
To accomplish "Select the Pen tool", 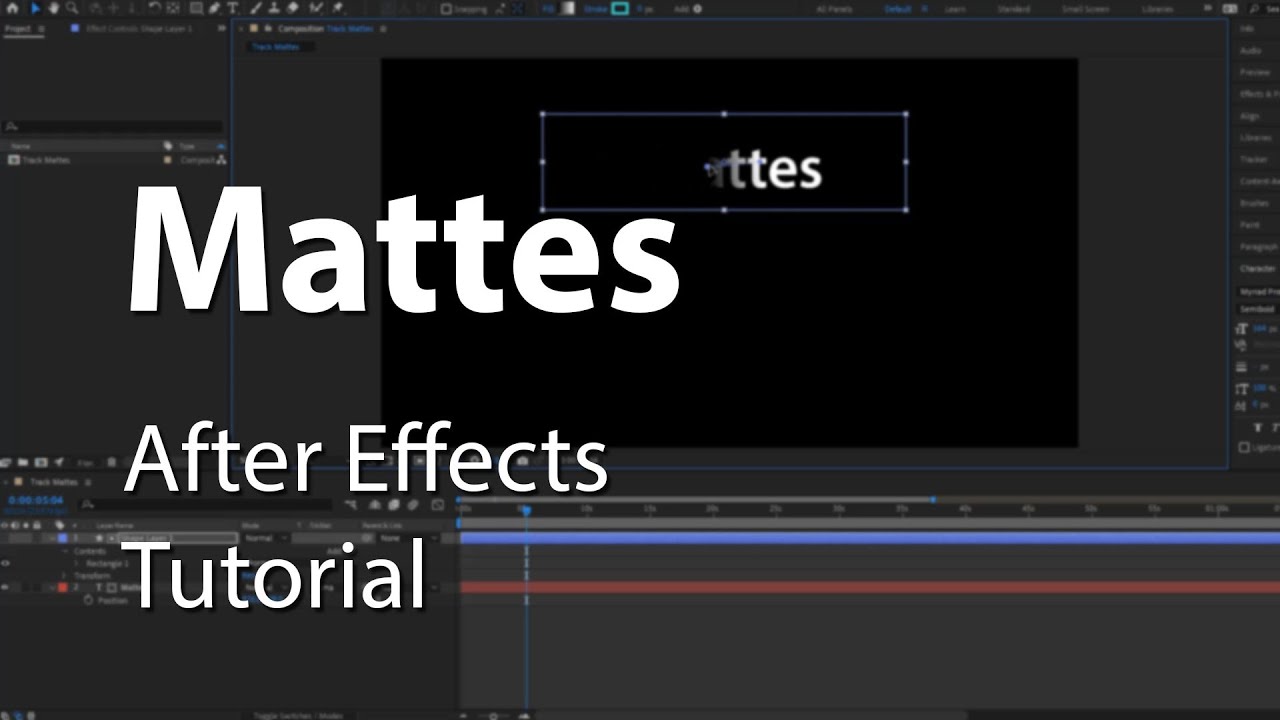I will 214,8.
